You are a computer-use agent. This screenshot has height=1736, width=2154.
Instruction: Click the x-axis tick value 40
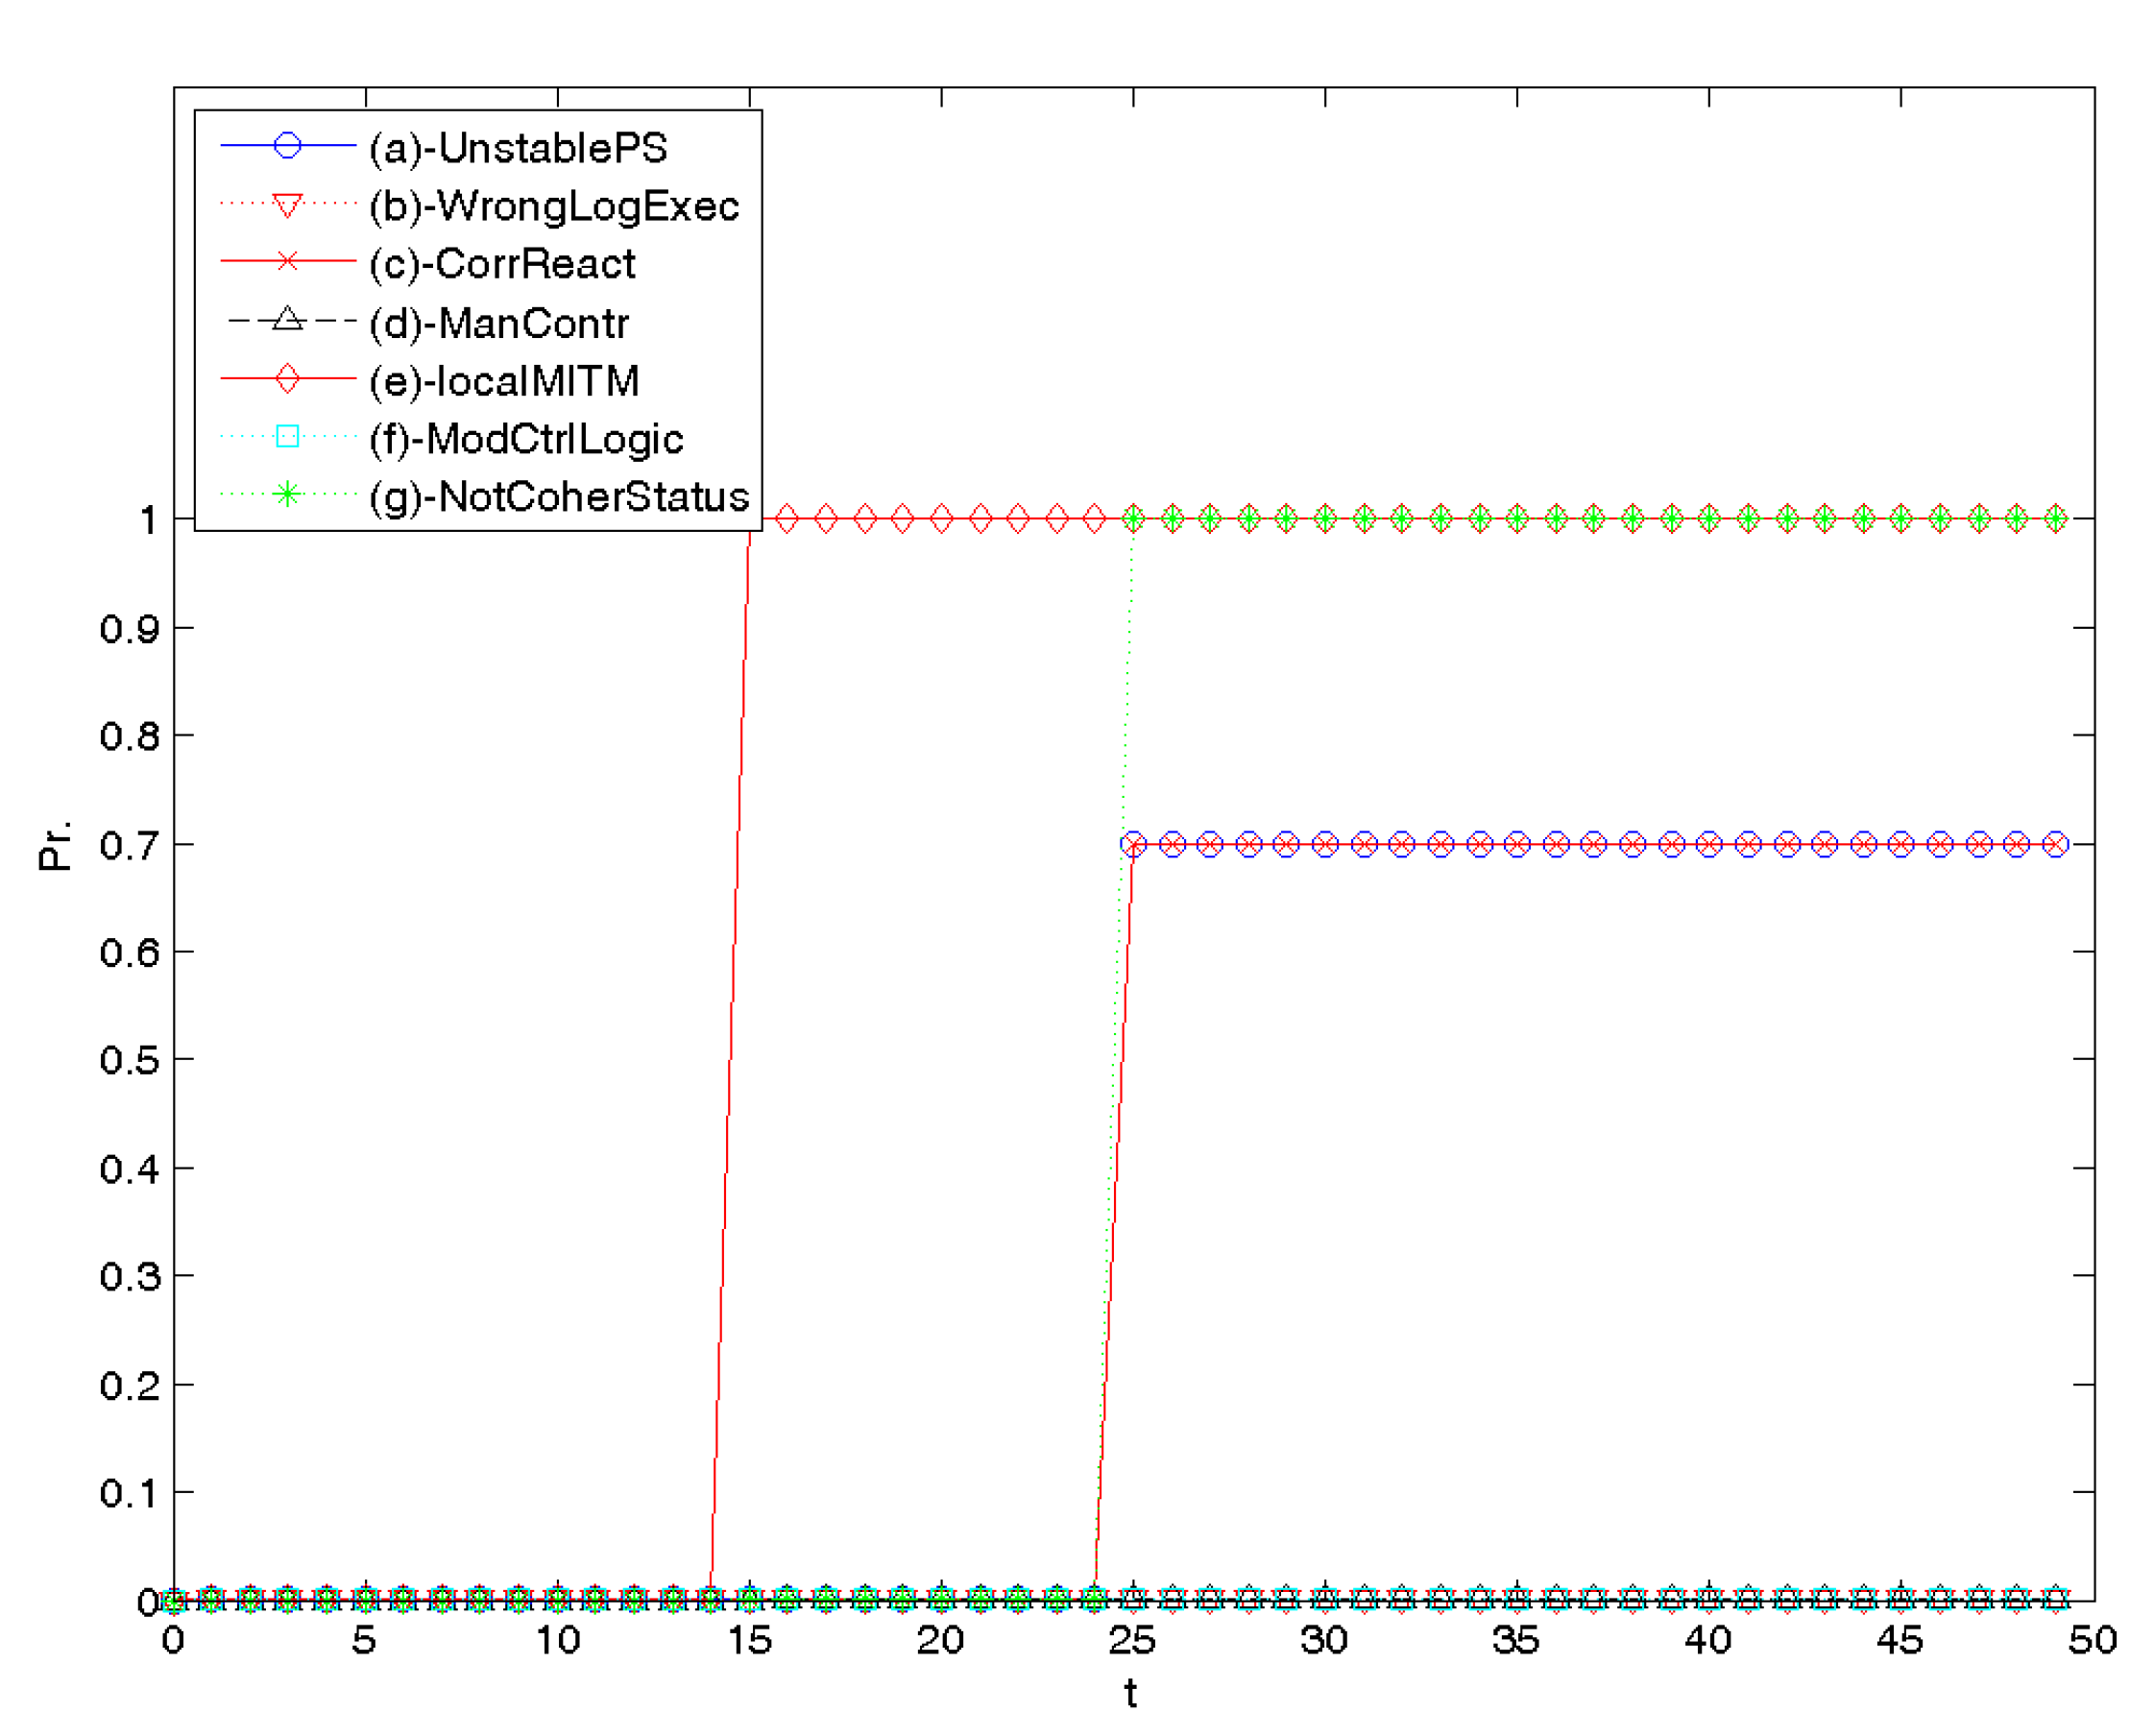[x=1708, y=1641]
